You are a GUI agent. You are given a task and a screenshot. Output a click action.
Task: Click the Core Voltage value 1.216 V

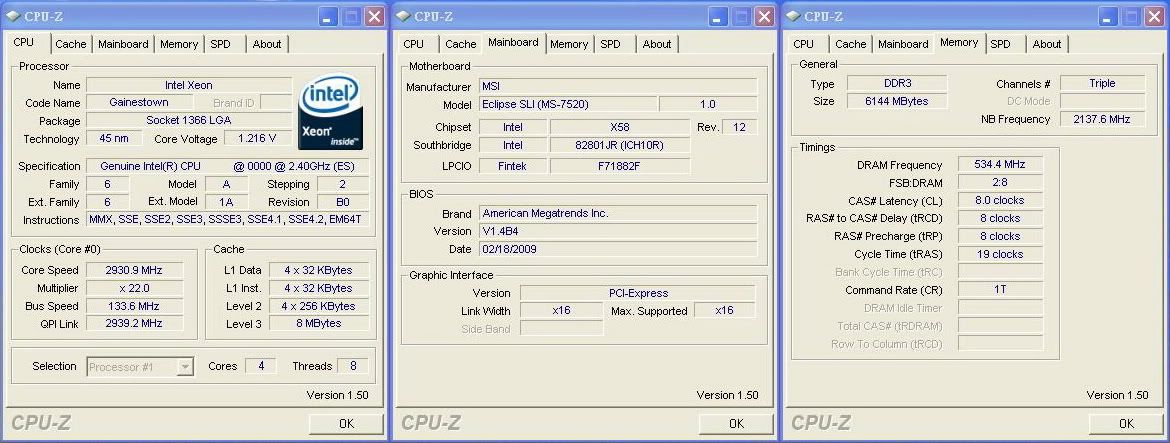[x=256, y=138]
